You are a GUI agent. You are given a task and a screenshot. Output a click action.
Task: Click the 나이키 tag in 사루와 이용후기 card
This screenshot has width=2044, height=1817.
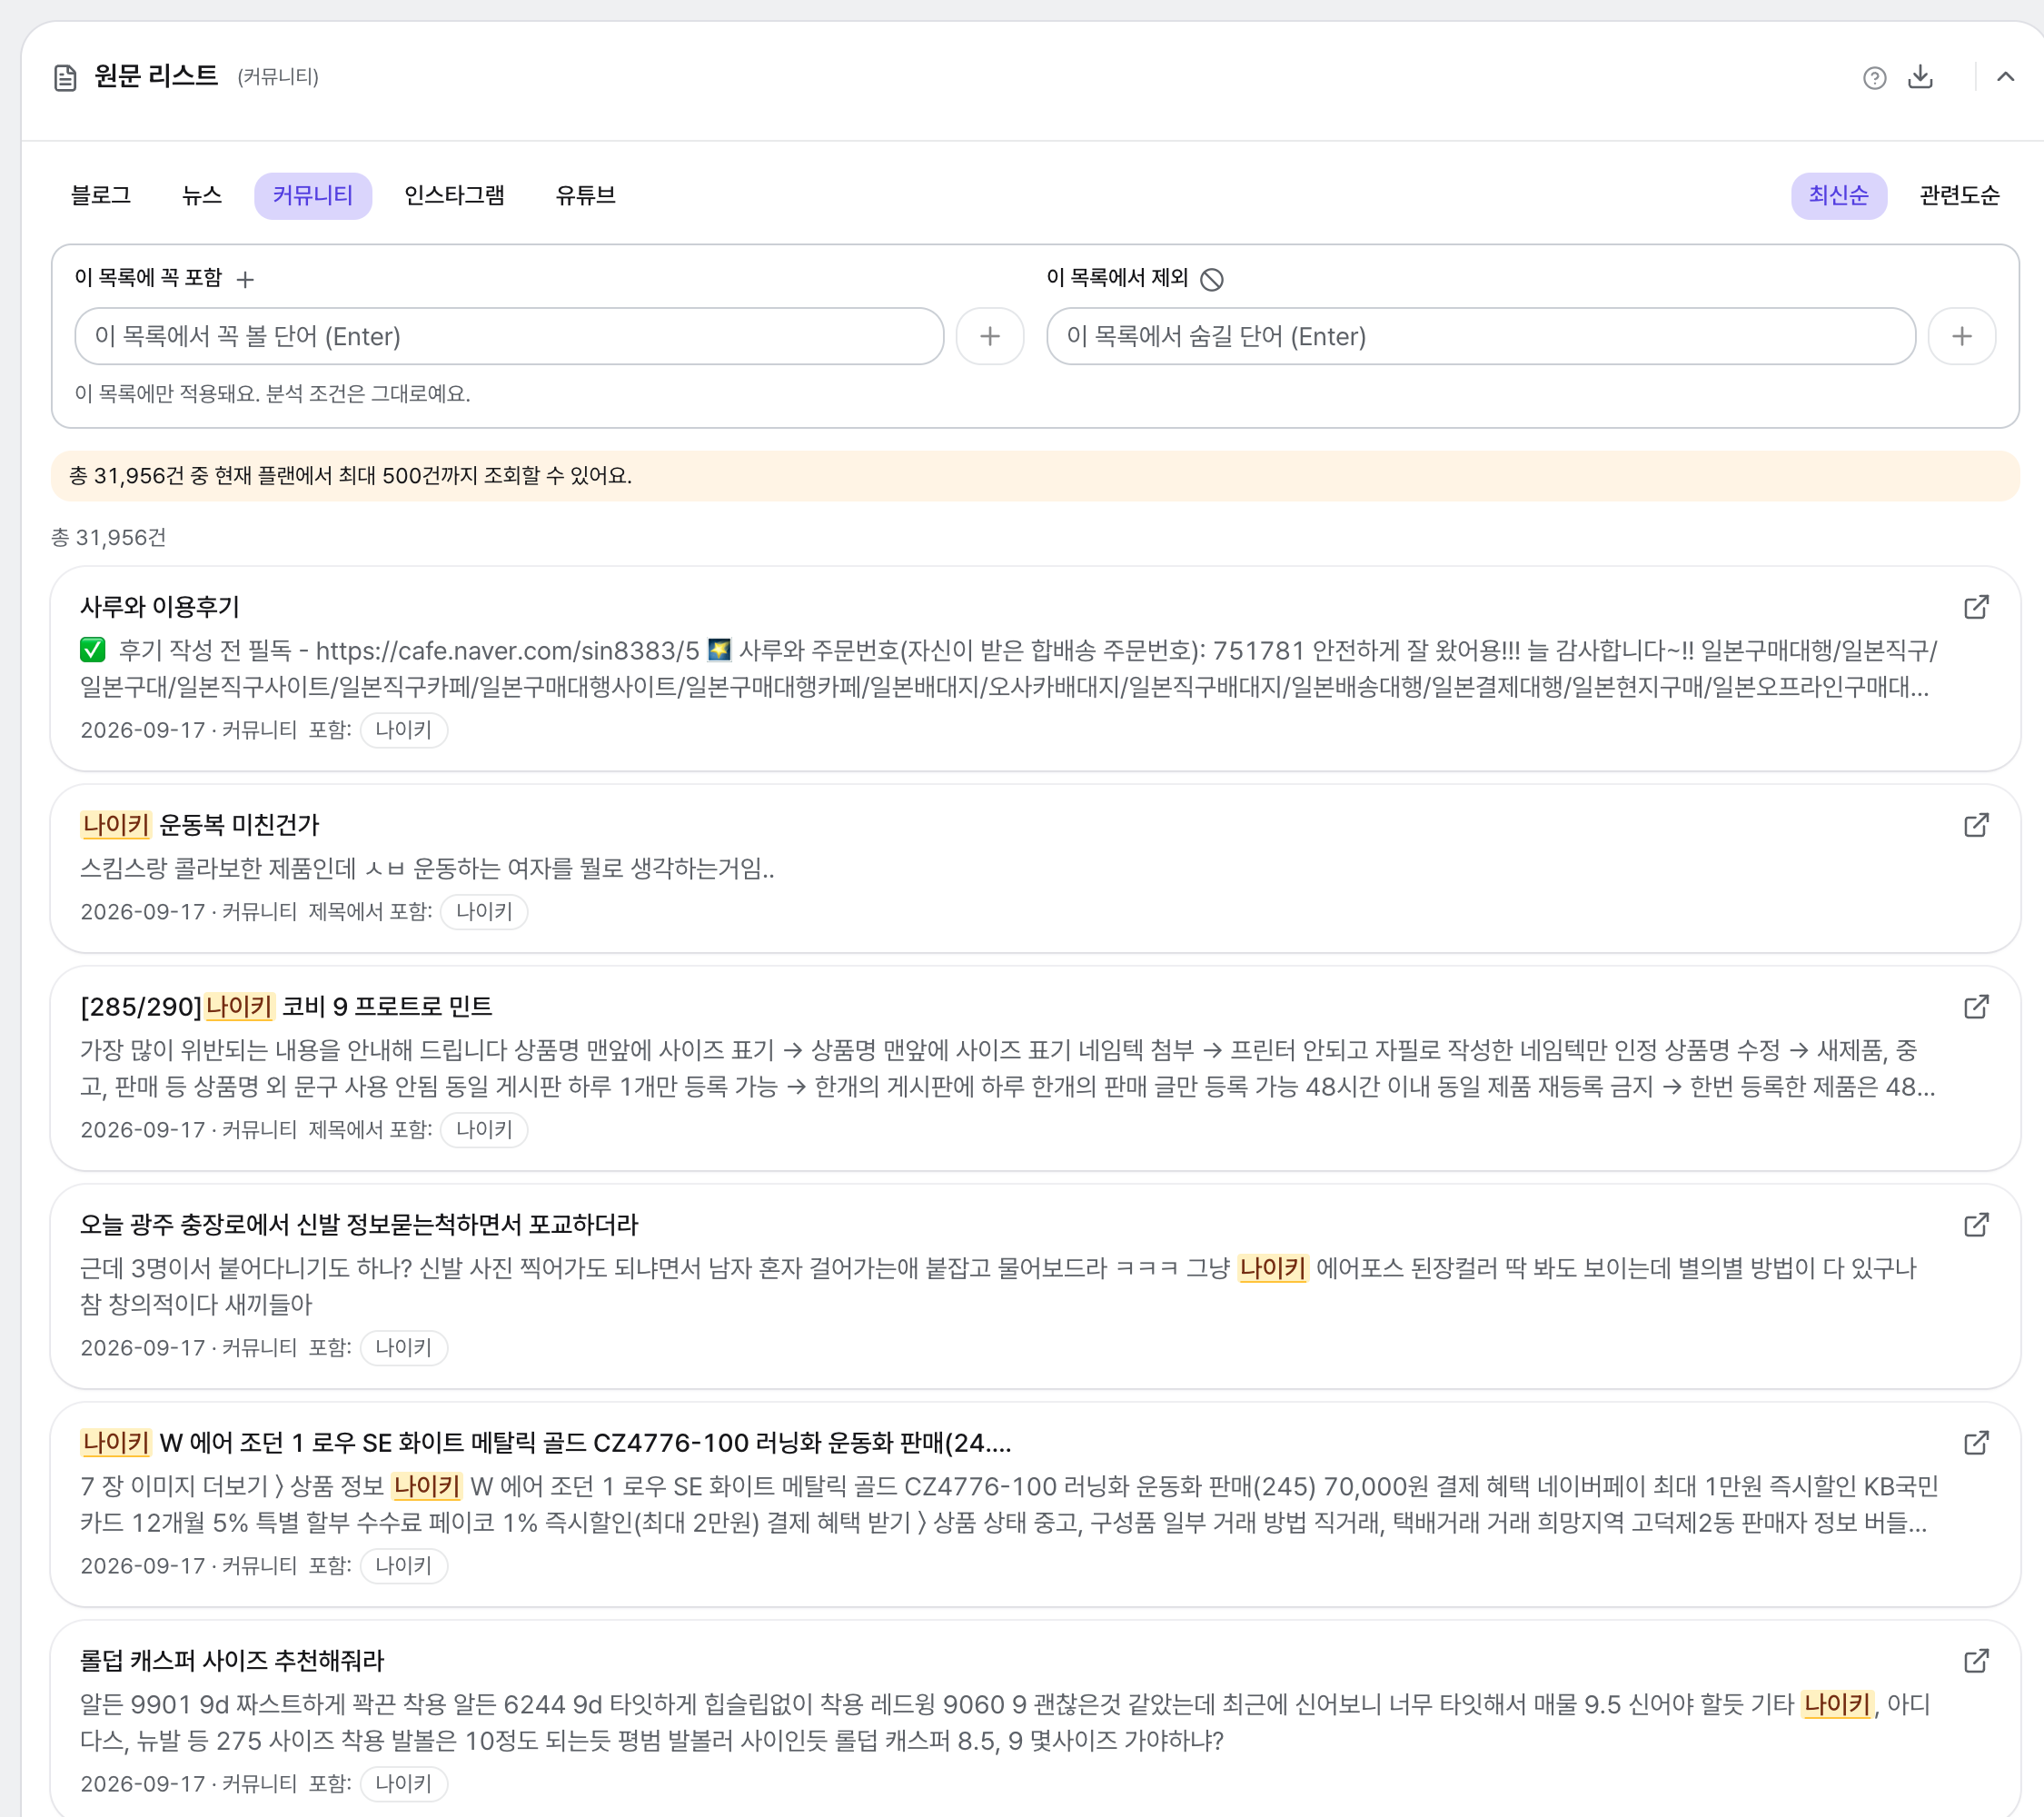pos(403,730)
